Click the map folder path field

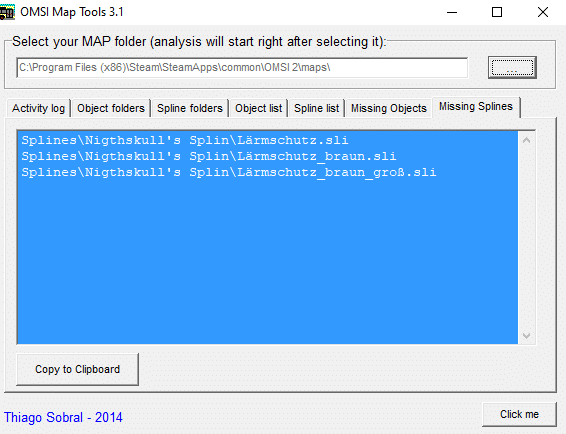pyautogui.click(x=242, y=68)
